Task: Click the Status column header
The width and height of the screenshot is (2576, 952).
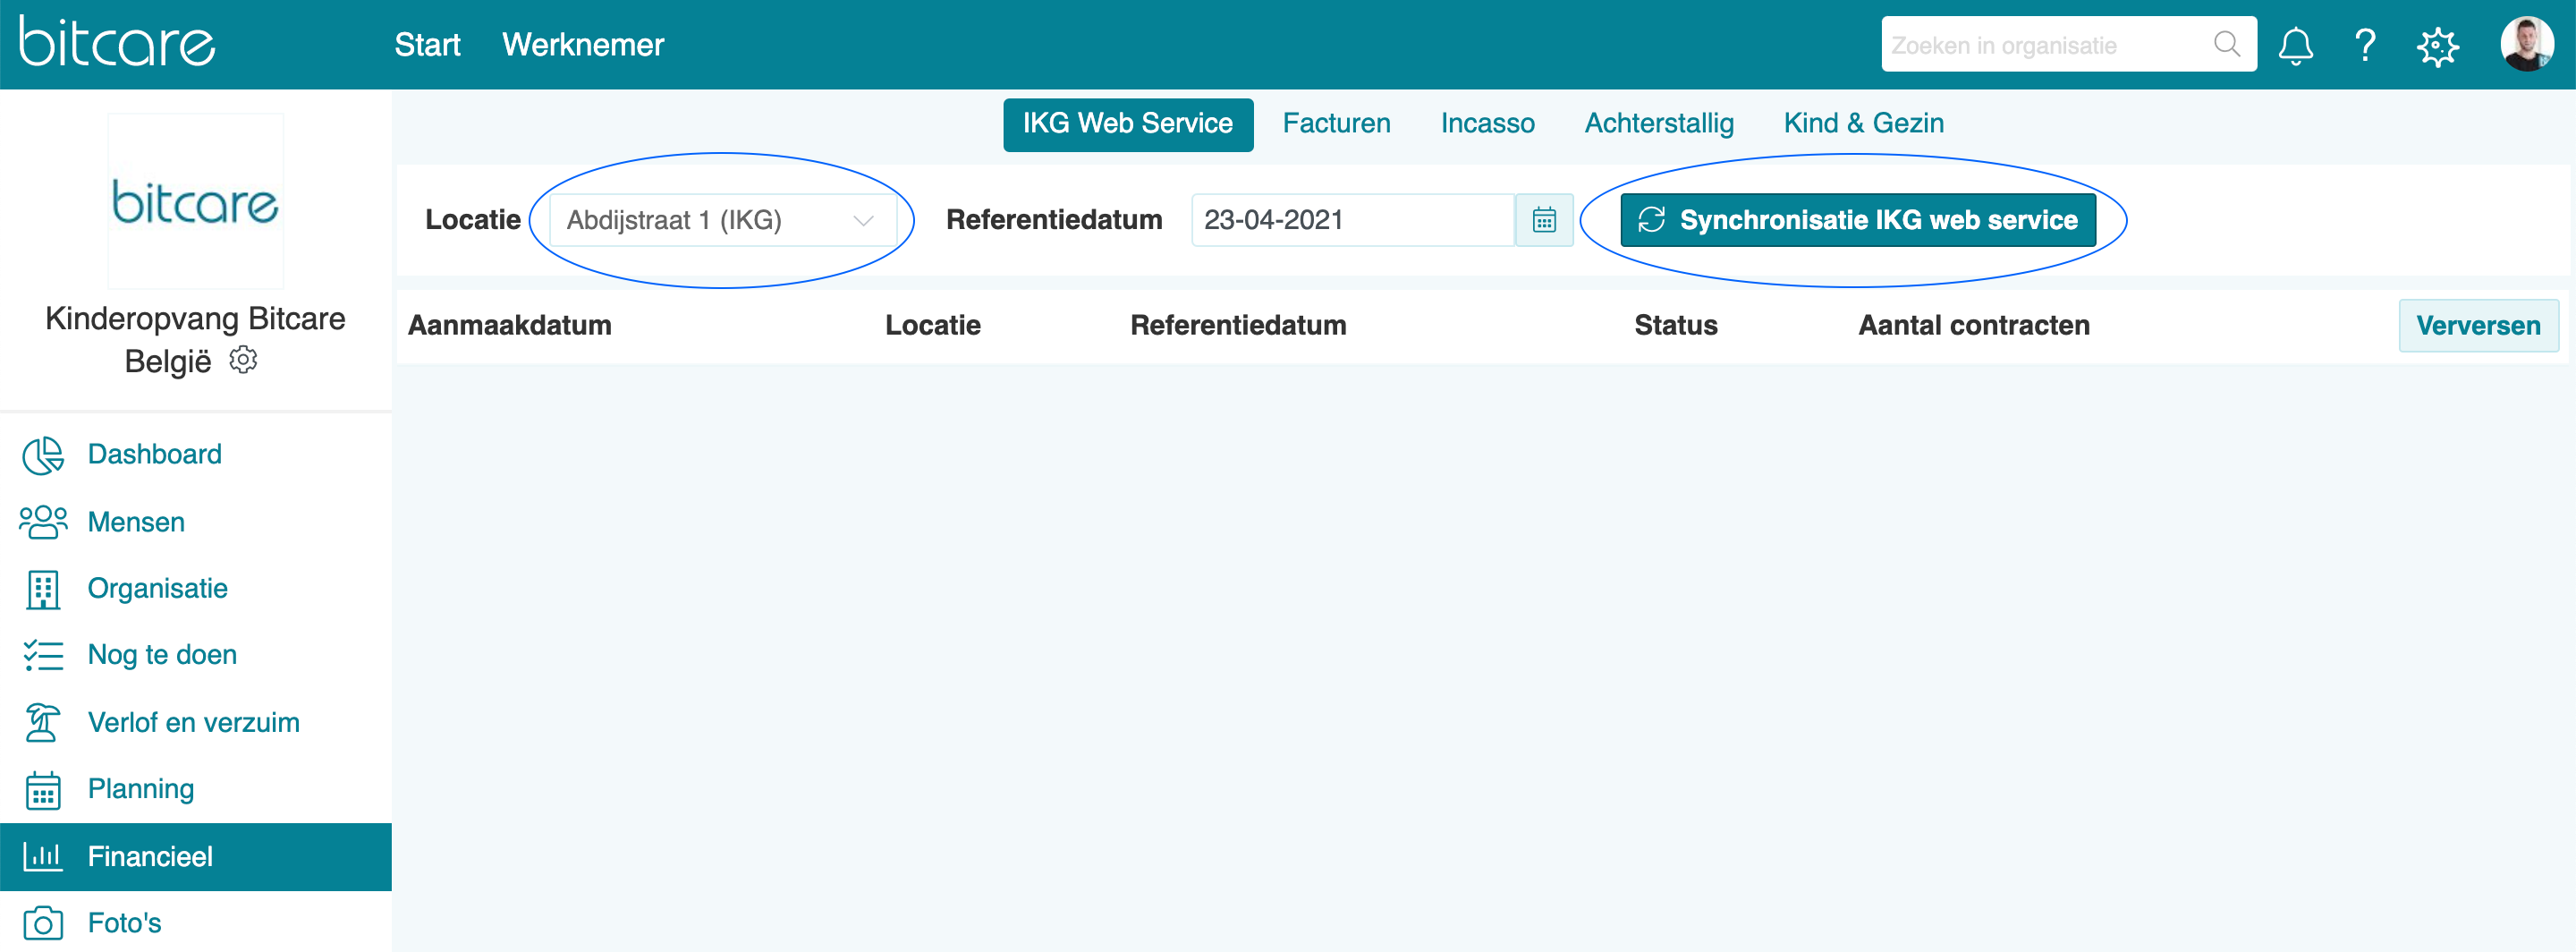Action: point(1675,326)
